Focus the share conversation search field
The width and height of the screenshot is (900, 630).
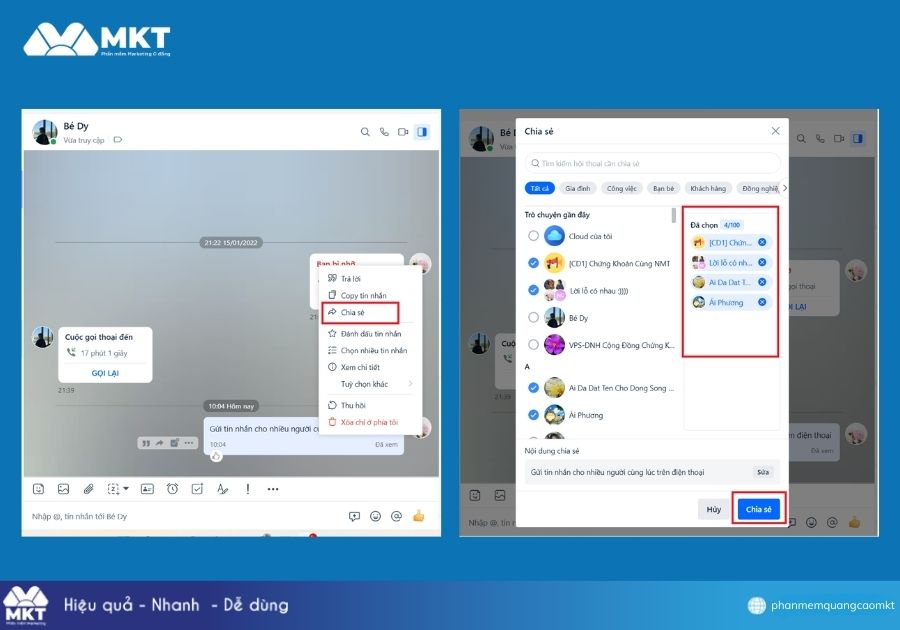653,163
